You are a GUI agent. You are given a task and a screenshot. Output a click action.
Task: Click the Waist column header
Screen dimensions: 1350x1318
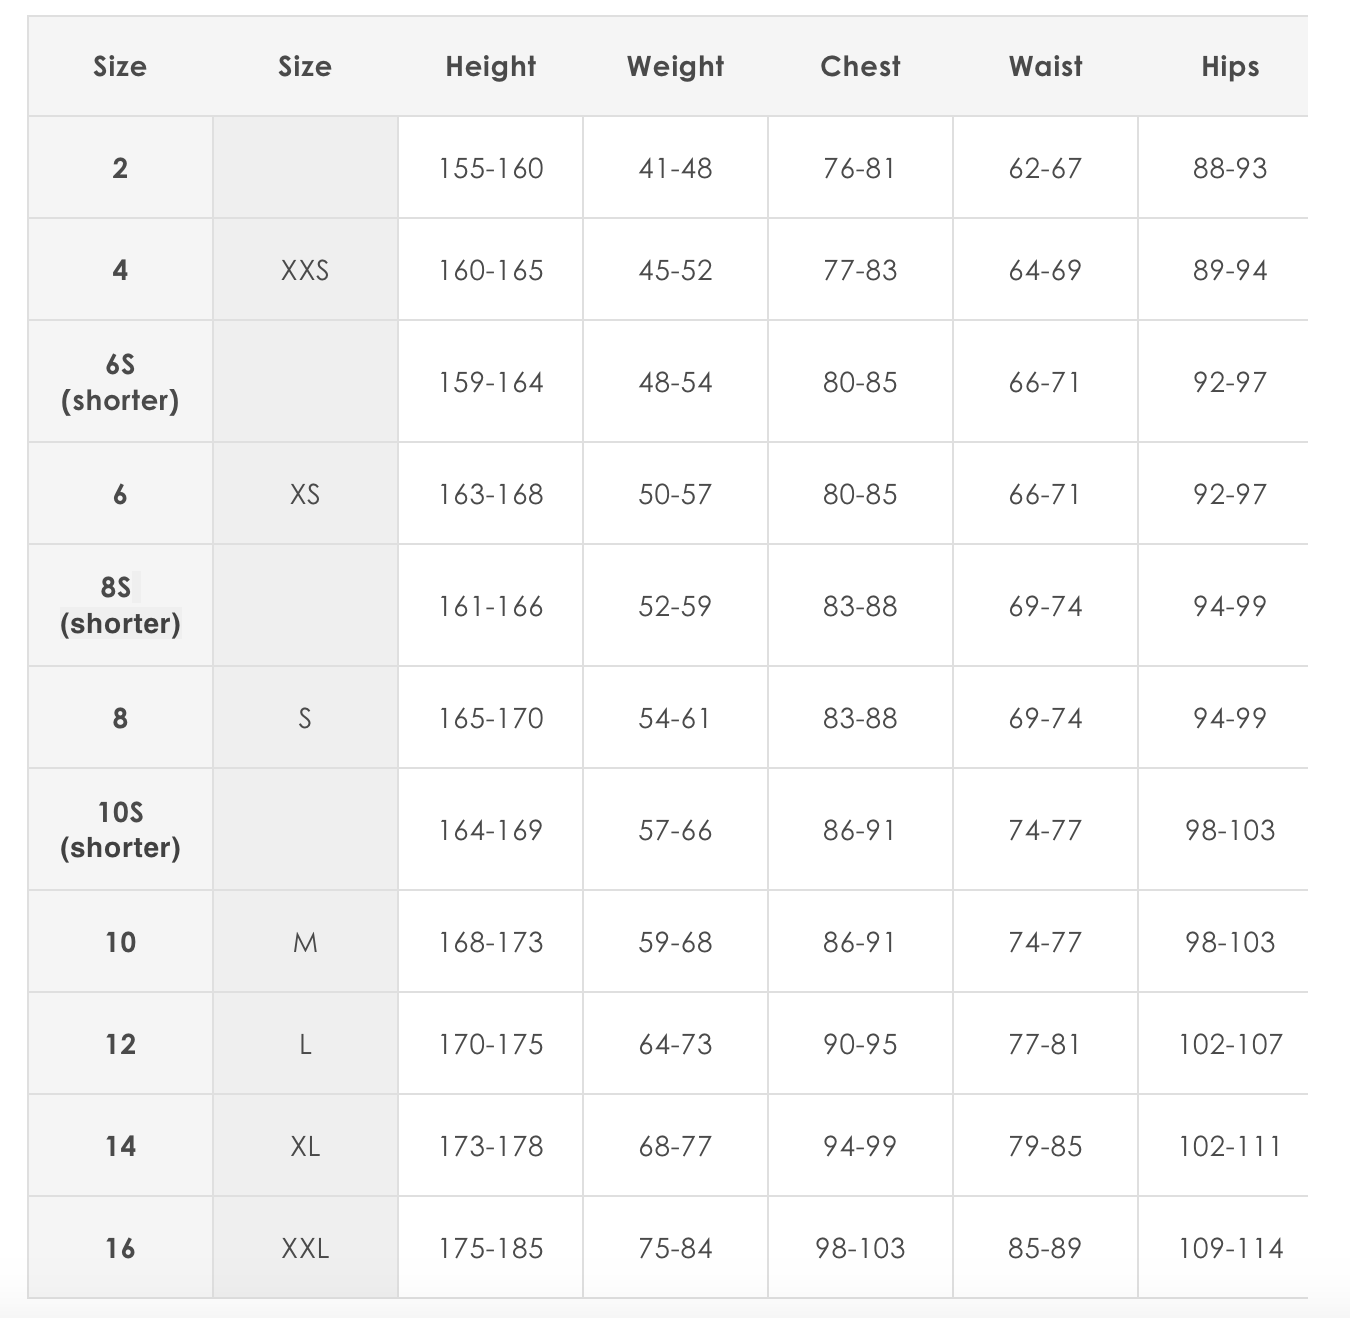(x=1045, y=66)
